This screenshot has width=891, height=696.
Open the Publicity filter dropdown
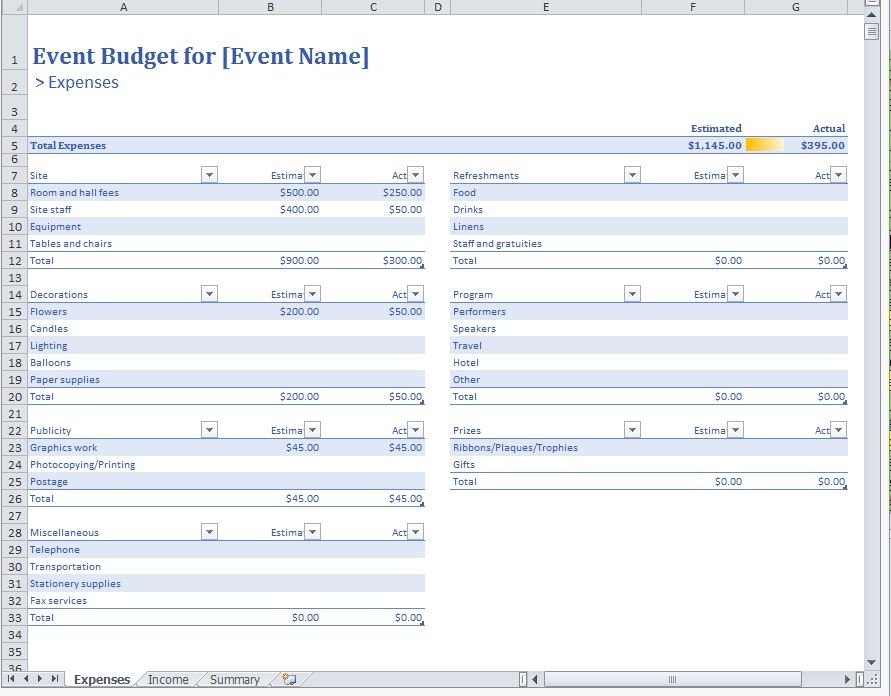coord(209,430)
